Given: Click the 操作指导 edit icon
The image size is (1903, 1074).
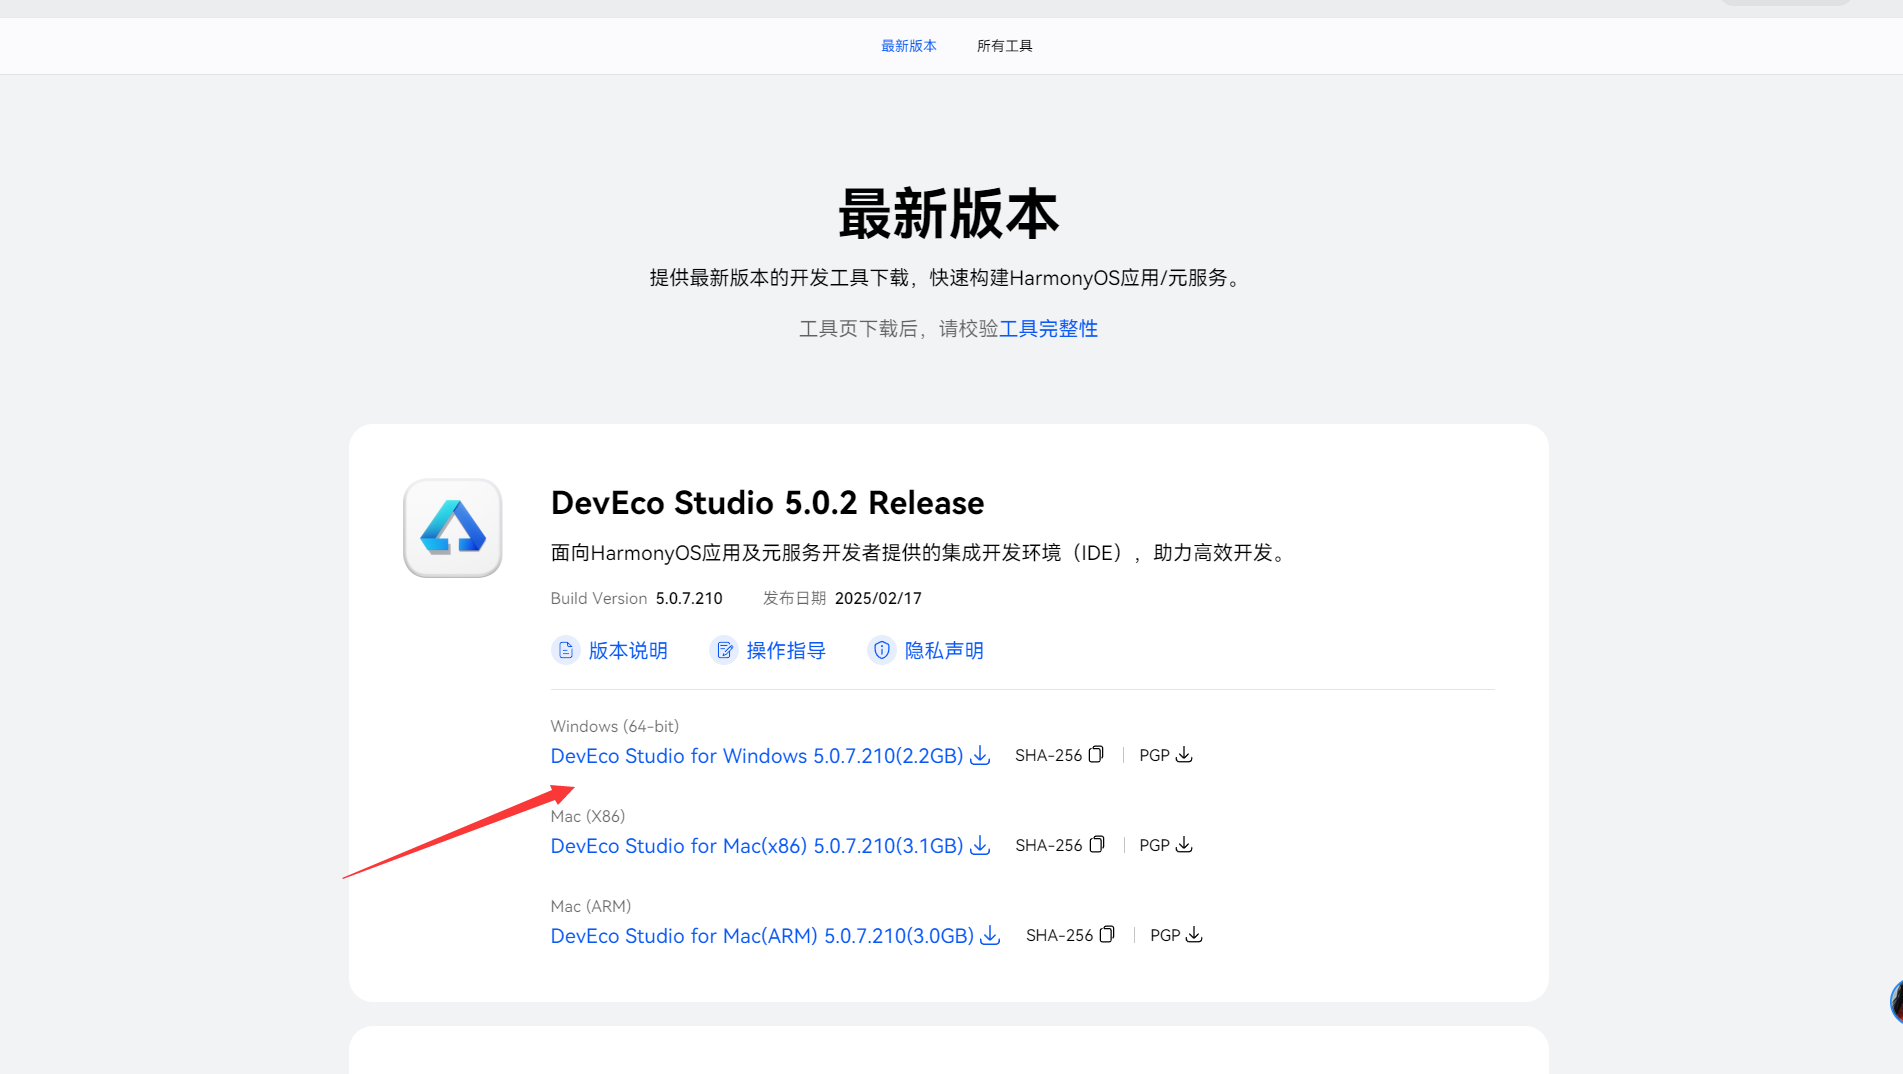Looking at the screenshot, I should coord(724,651).
